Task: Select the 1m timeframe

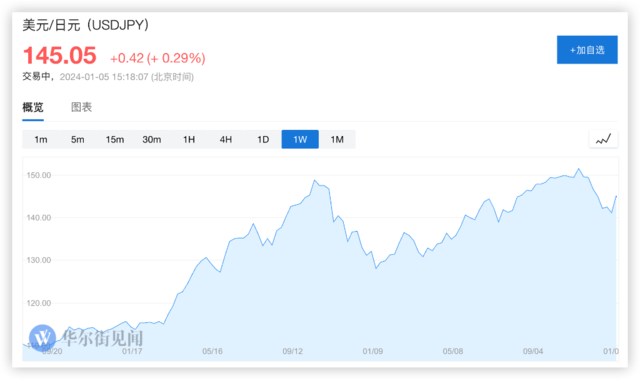Action: click(x=41, y=140)
